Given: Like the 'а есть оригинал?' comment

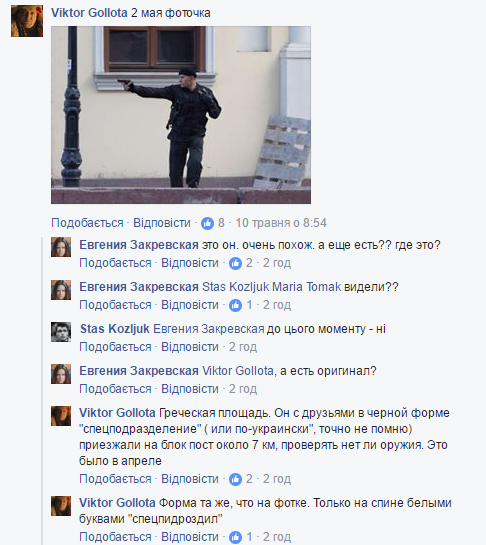Looking at the screenshot, I should 115,389.
